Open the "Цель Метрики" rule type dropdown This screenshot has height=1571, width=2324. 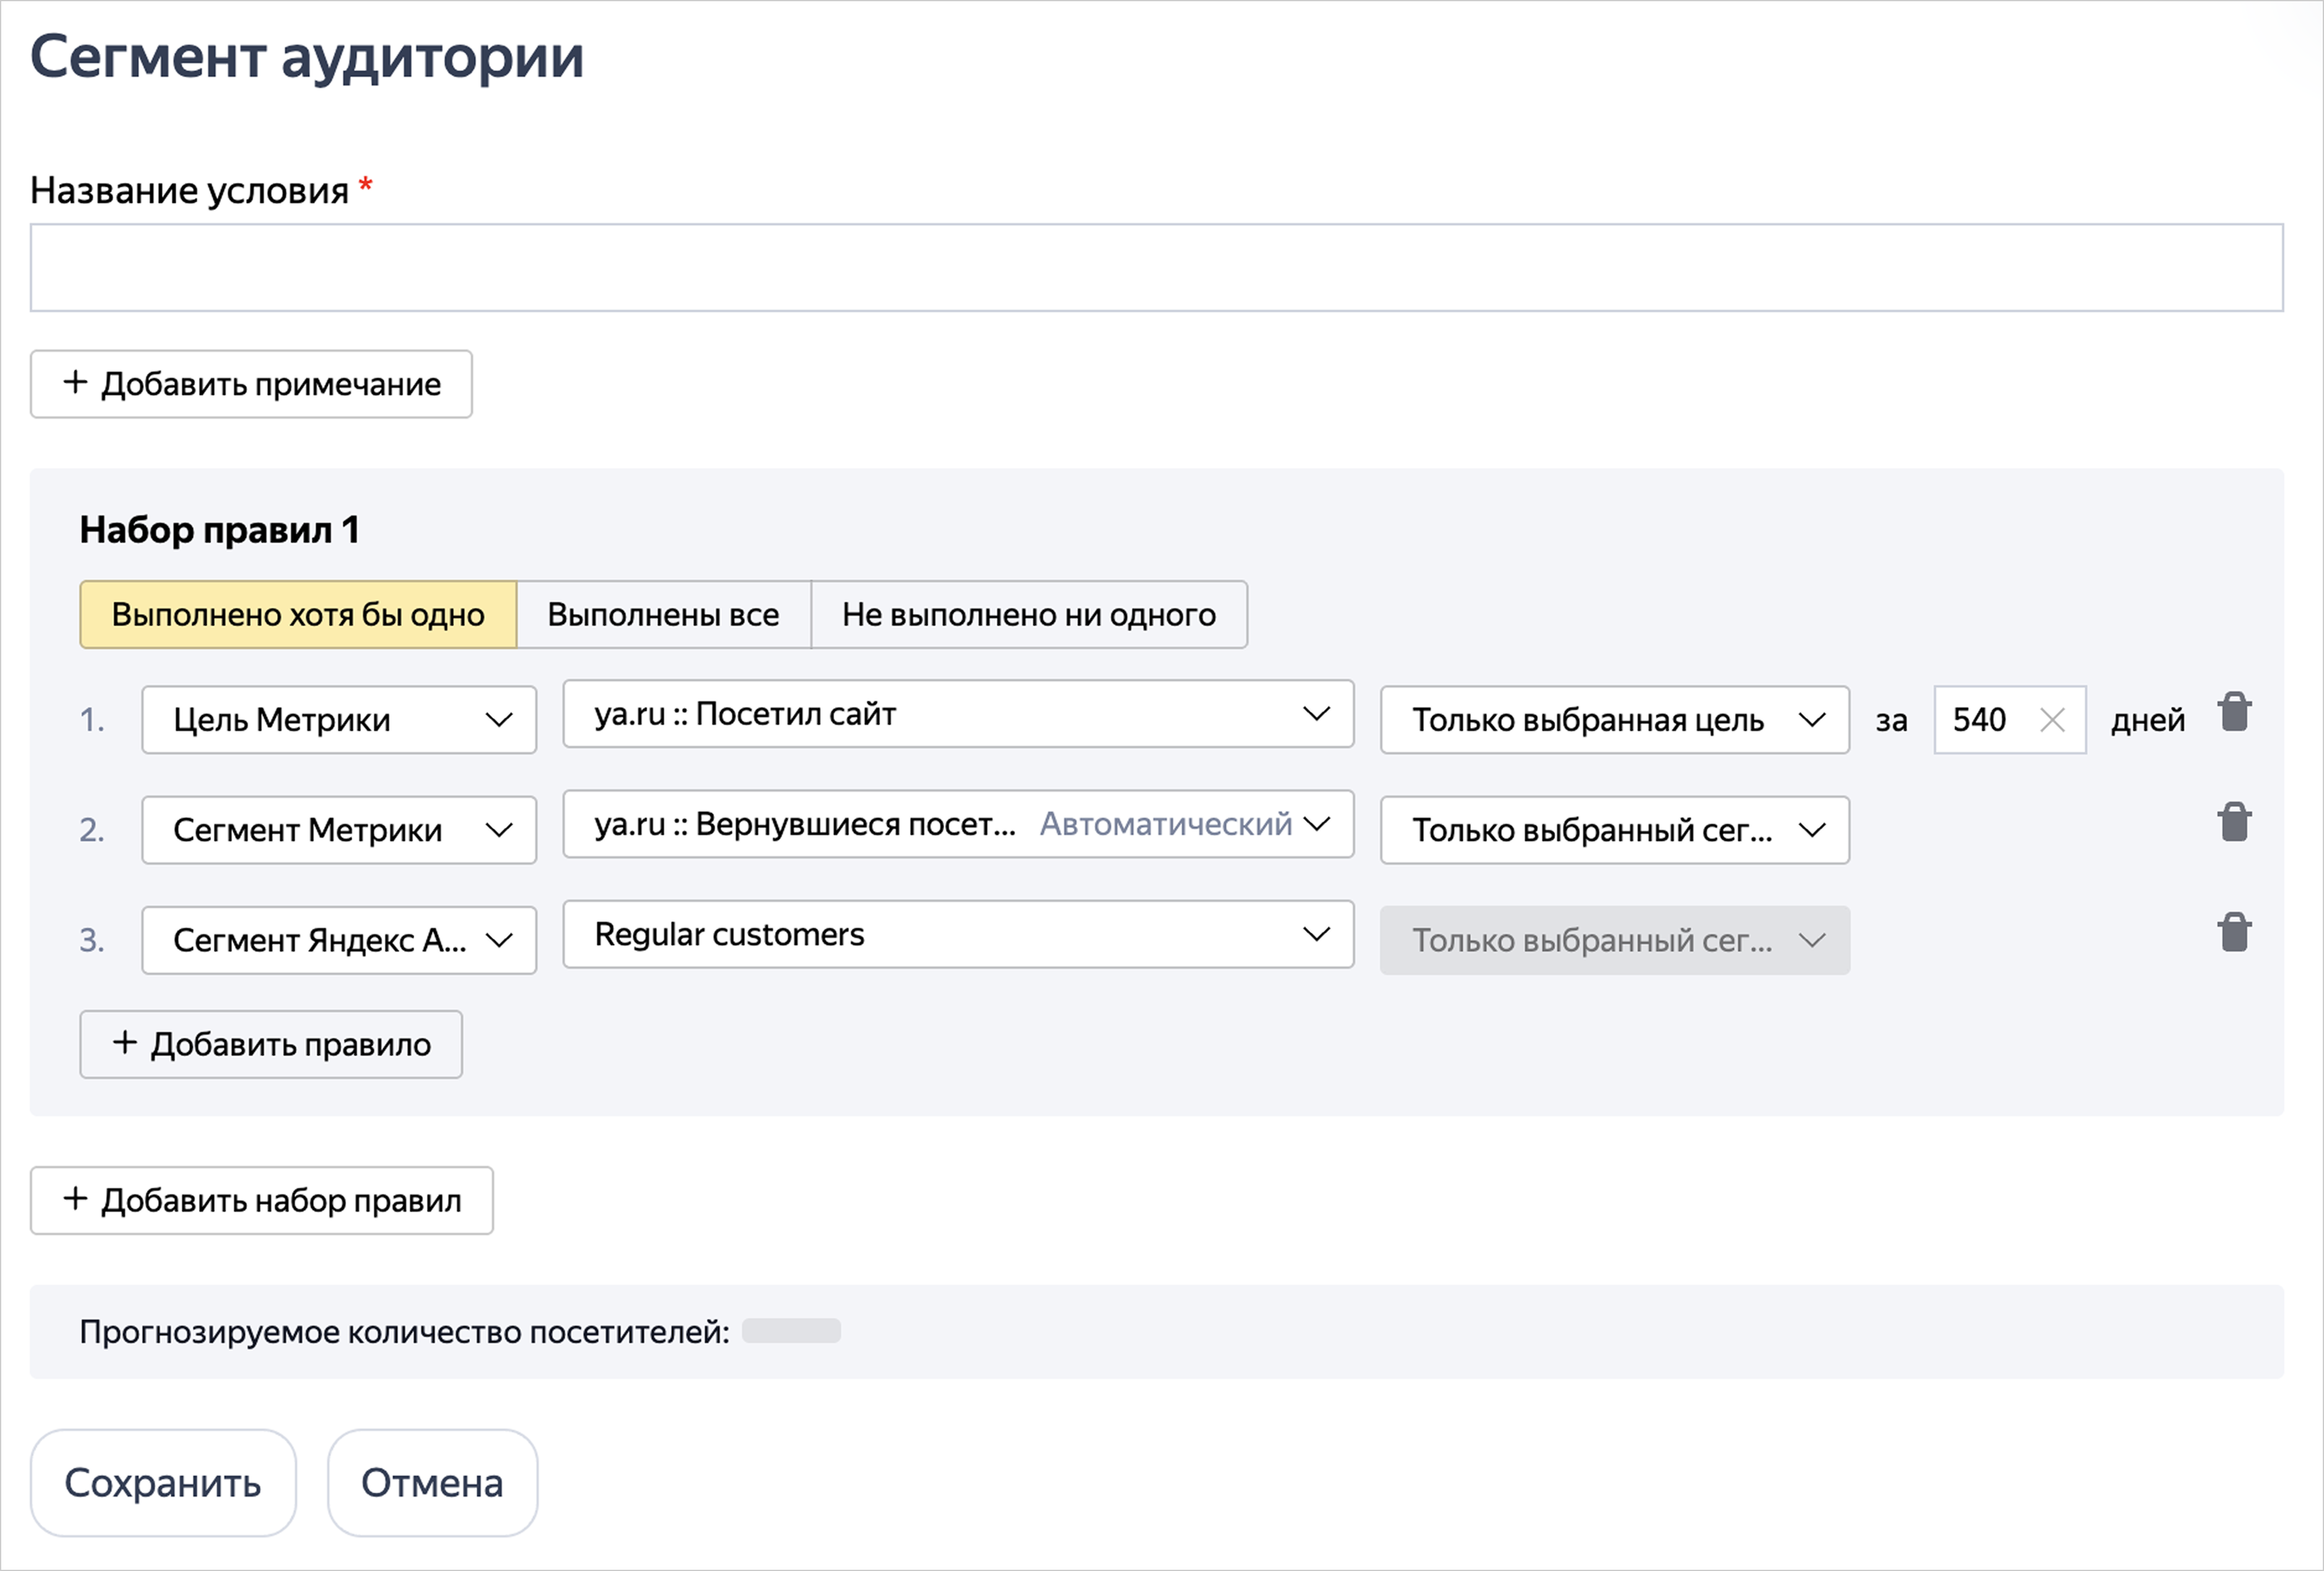tap(338, 720)
